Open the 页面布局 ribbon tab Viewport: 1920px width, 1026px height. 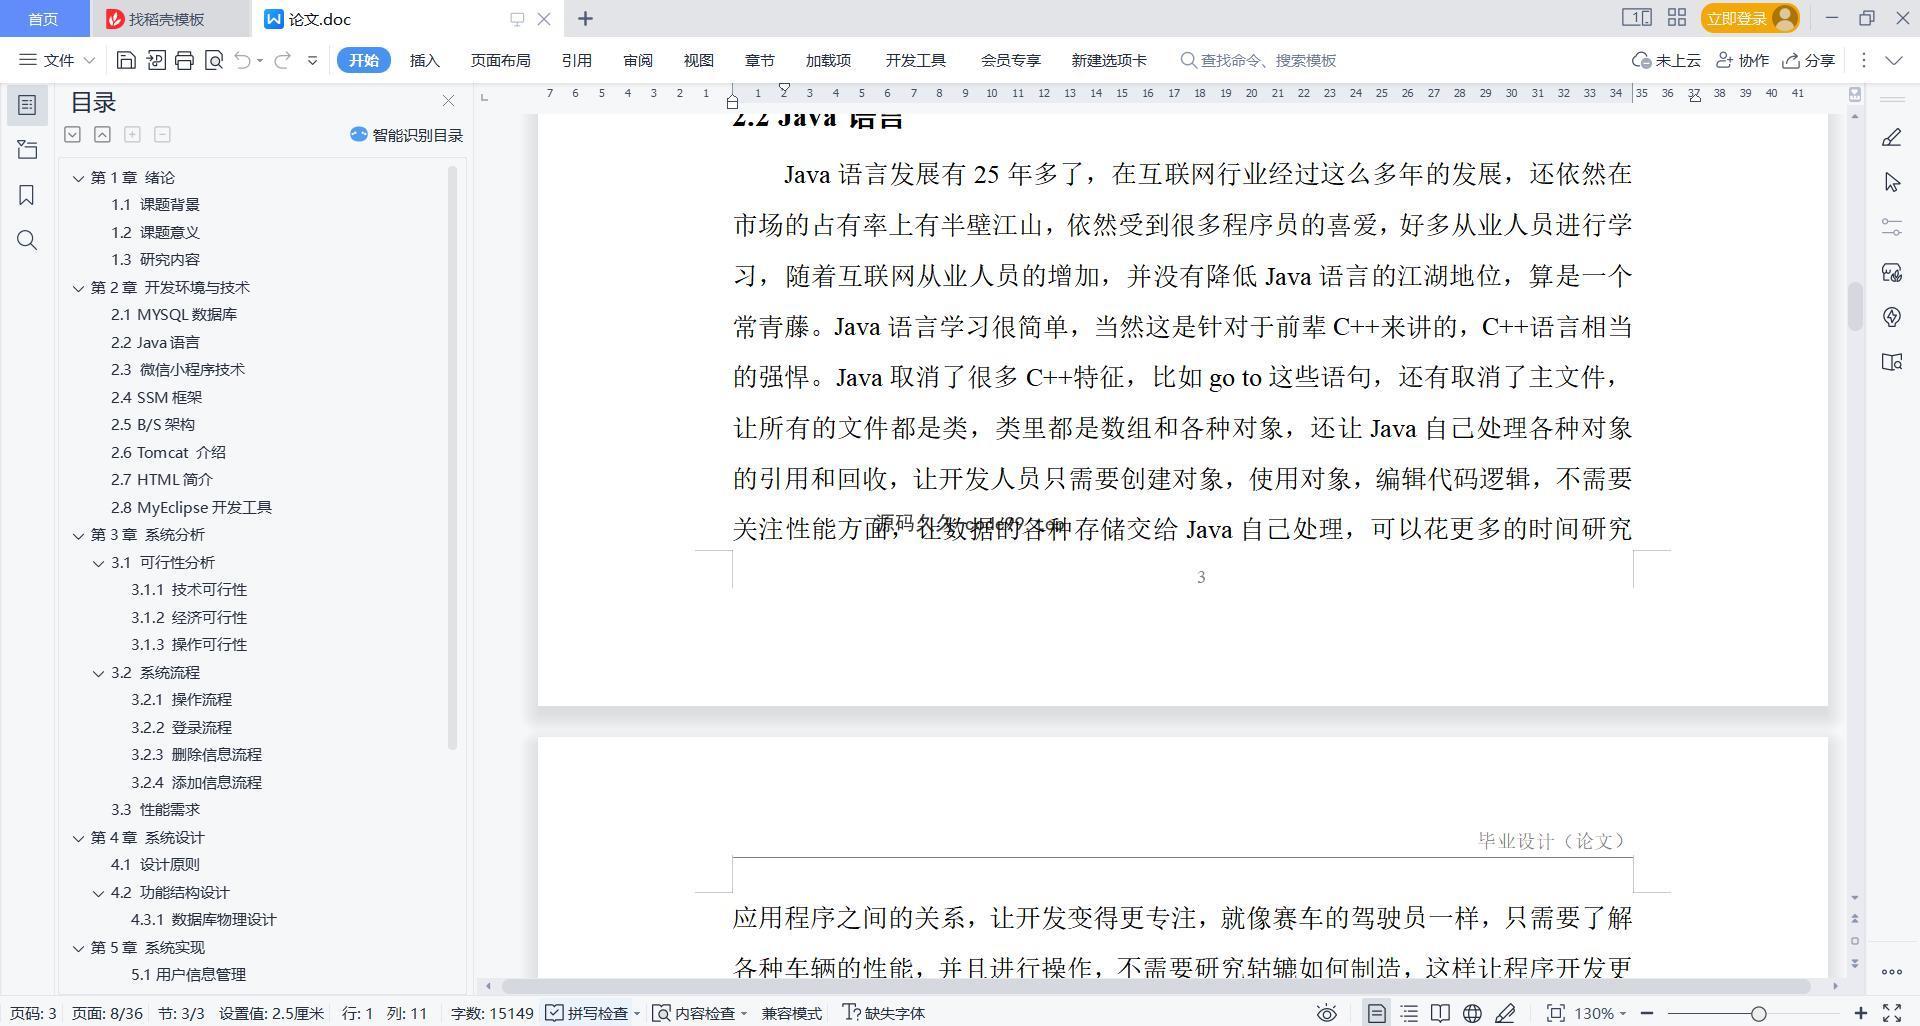point(500,60)
